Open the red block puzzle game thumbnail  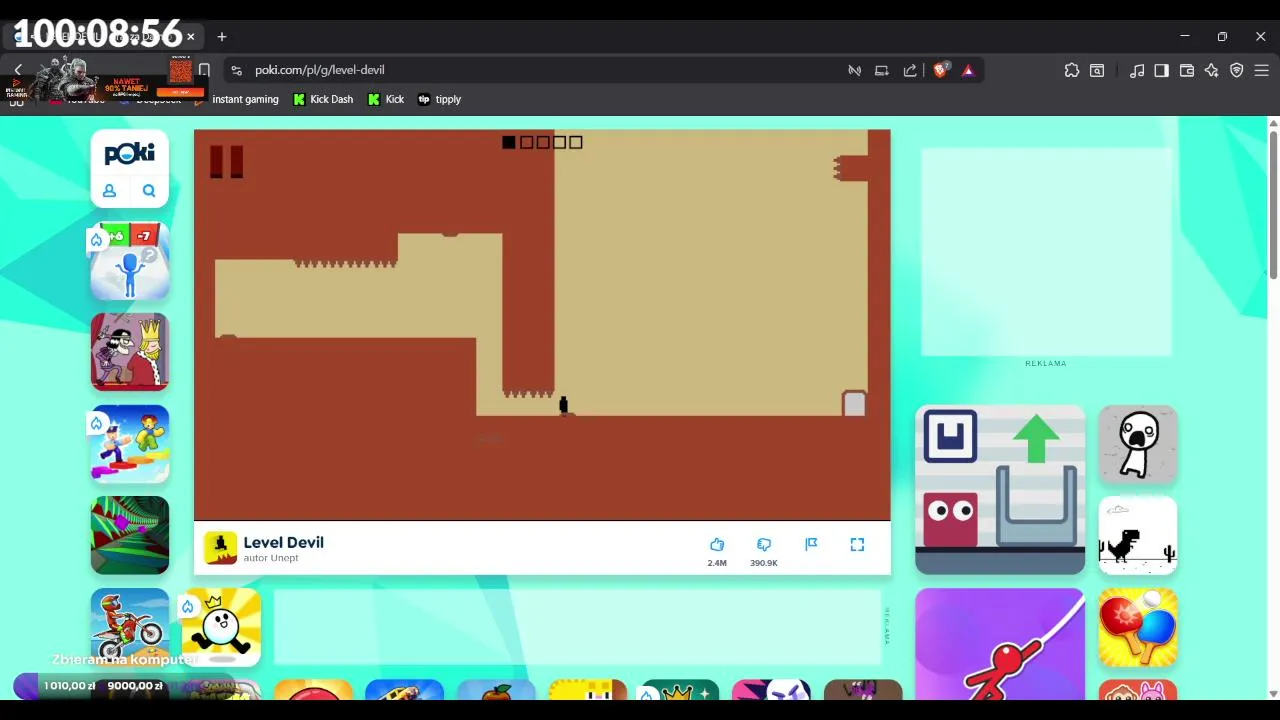[1000, 490]
